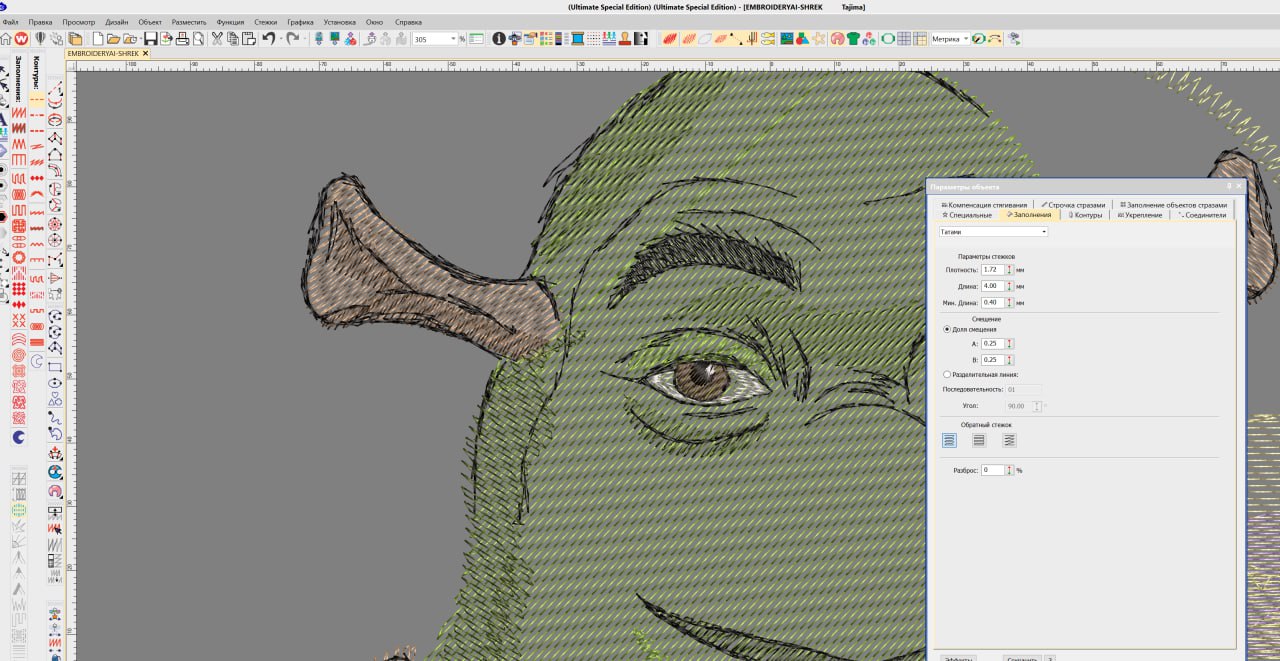Switch to the Компенсация стягивания tab

(984, 204)
